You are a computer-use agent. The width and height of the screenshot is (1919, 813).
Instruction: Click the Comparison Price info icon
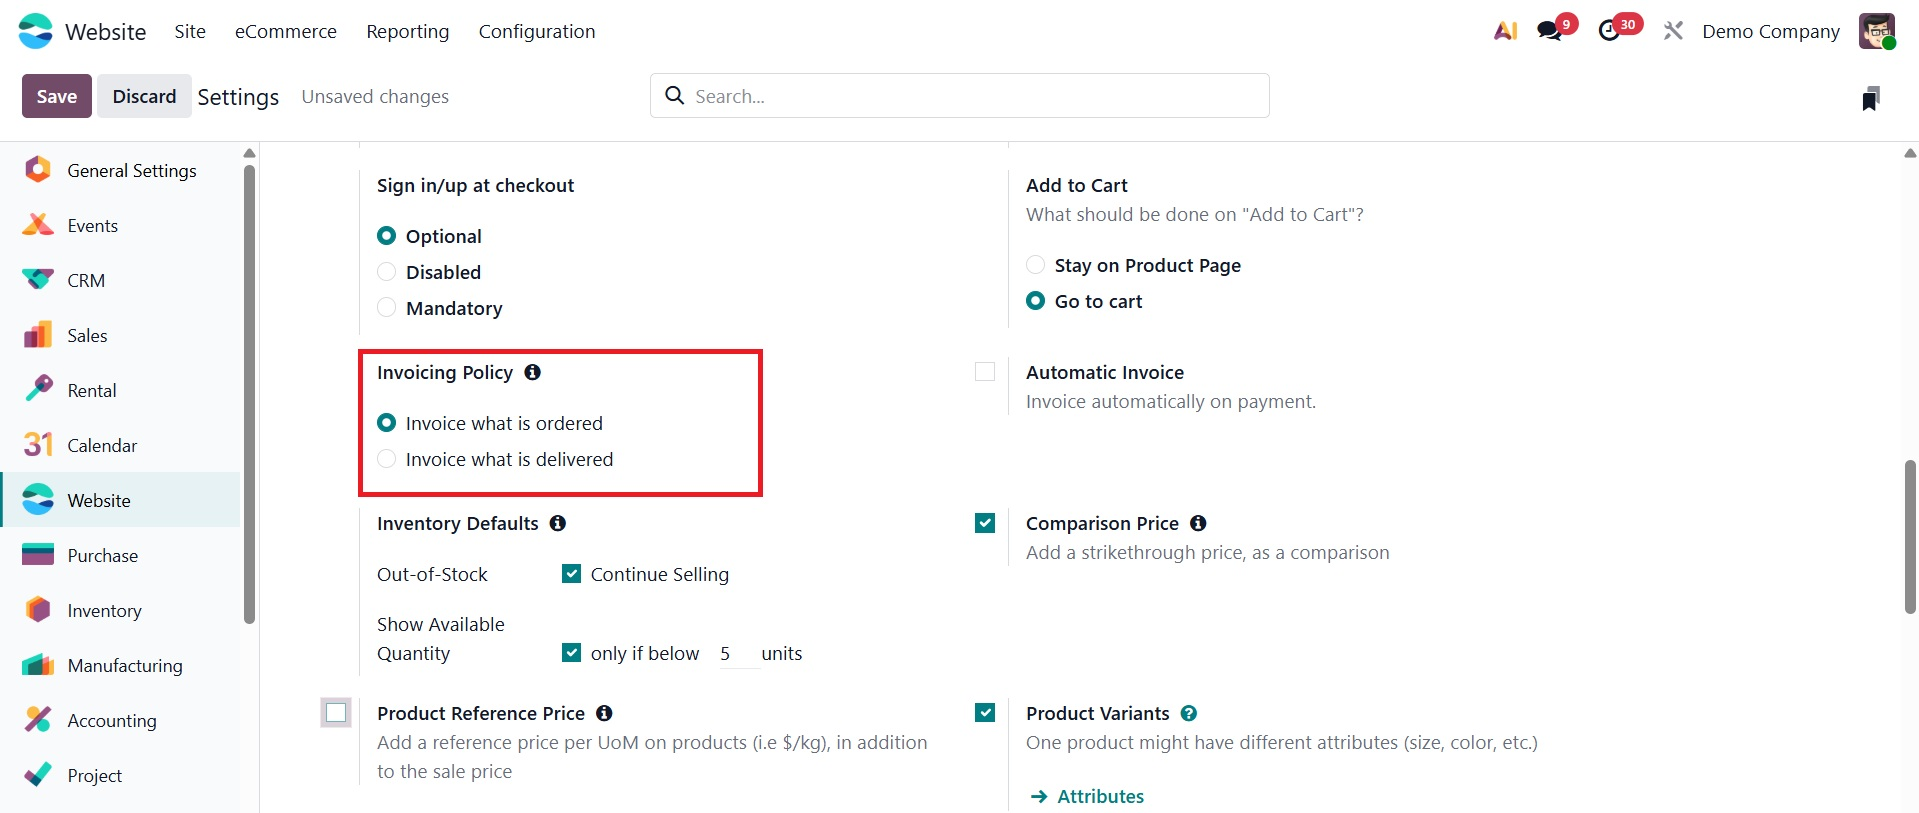click(x=1198, y=523)
